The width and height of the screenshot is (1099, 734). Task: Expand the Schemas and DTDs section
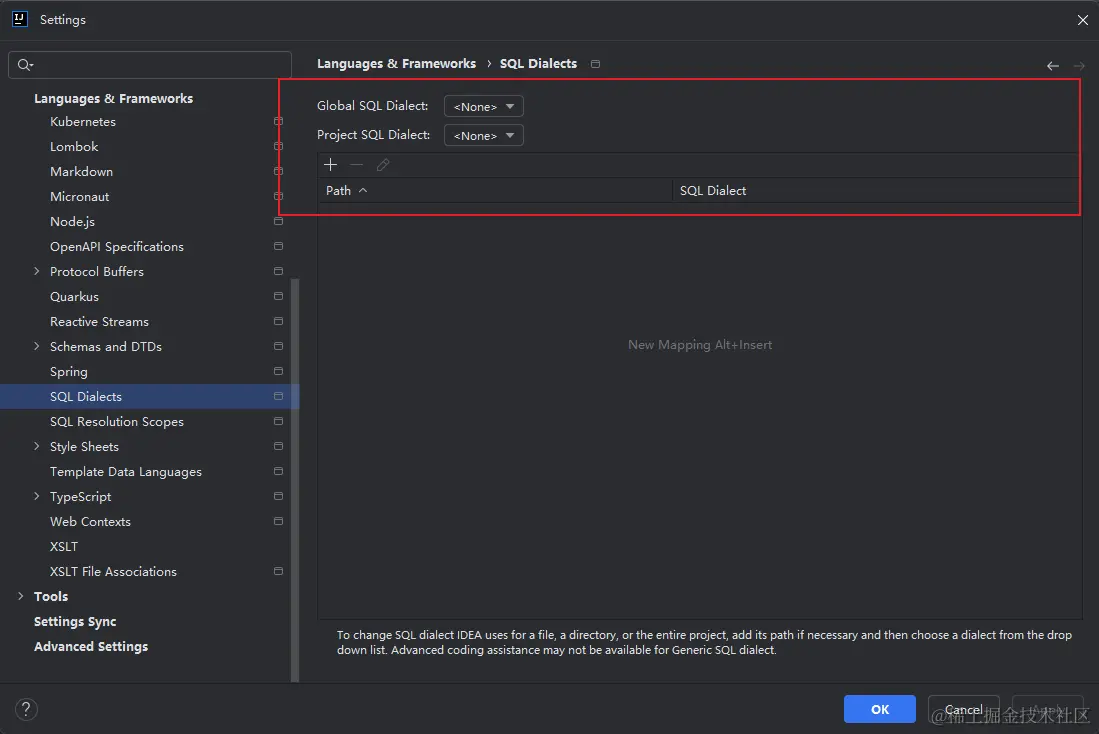coord(36,346)
